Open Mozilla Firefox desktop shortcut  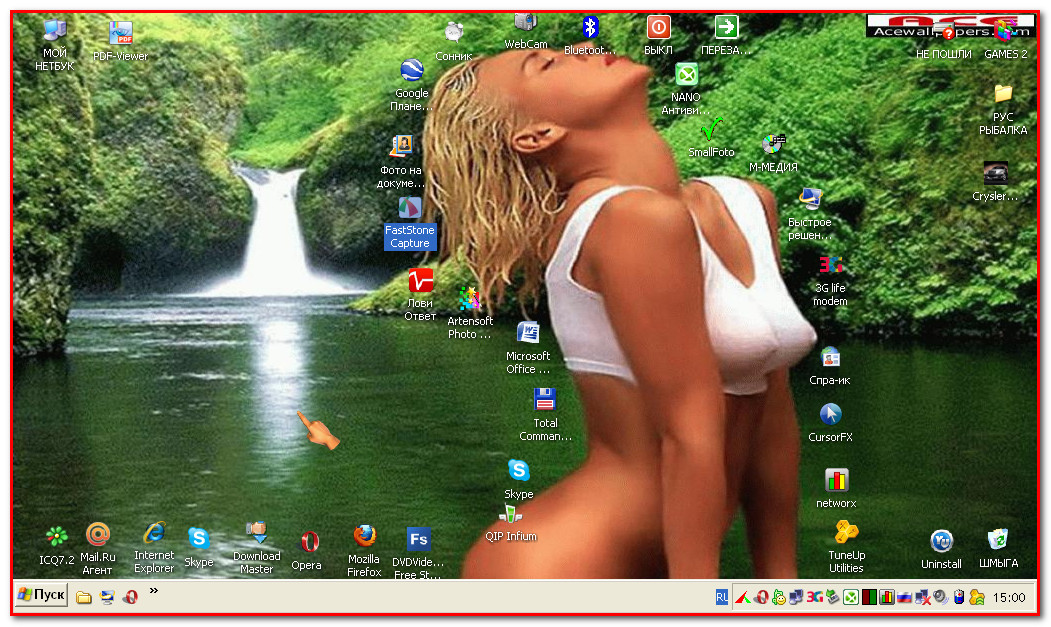click(364, 537)
